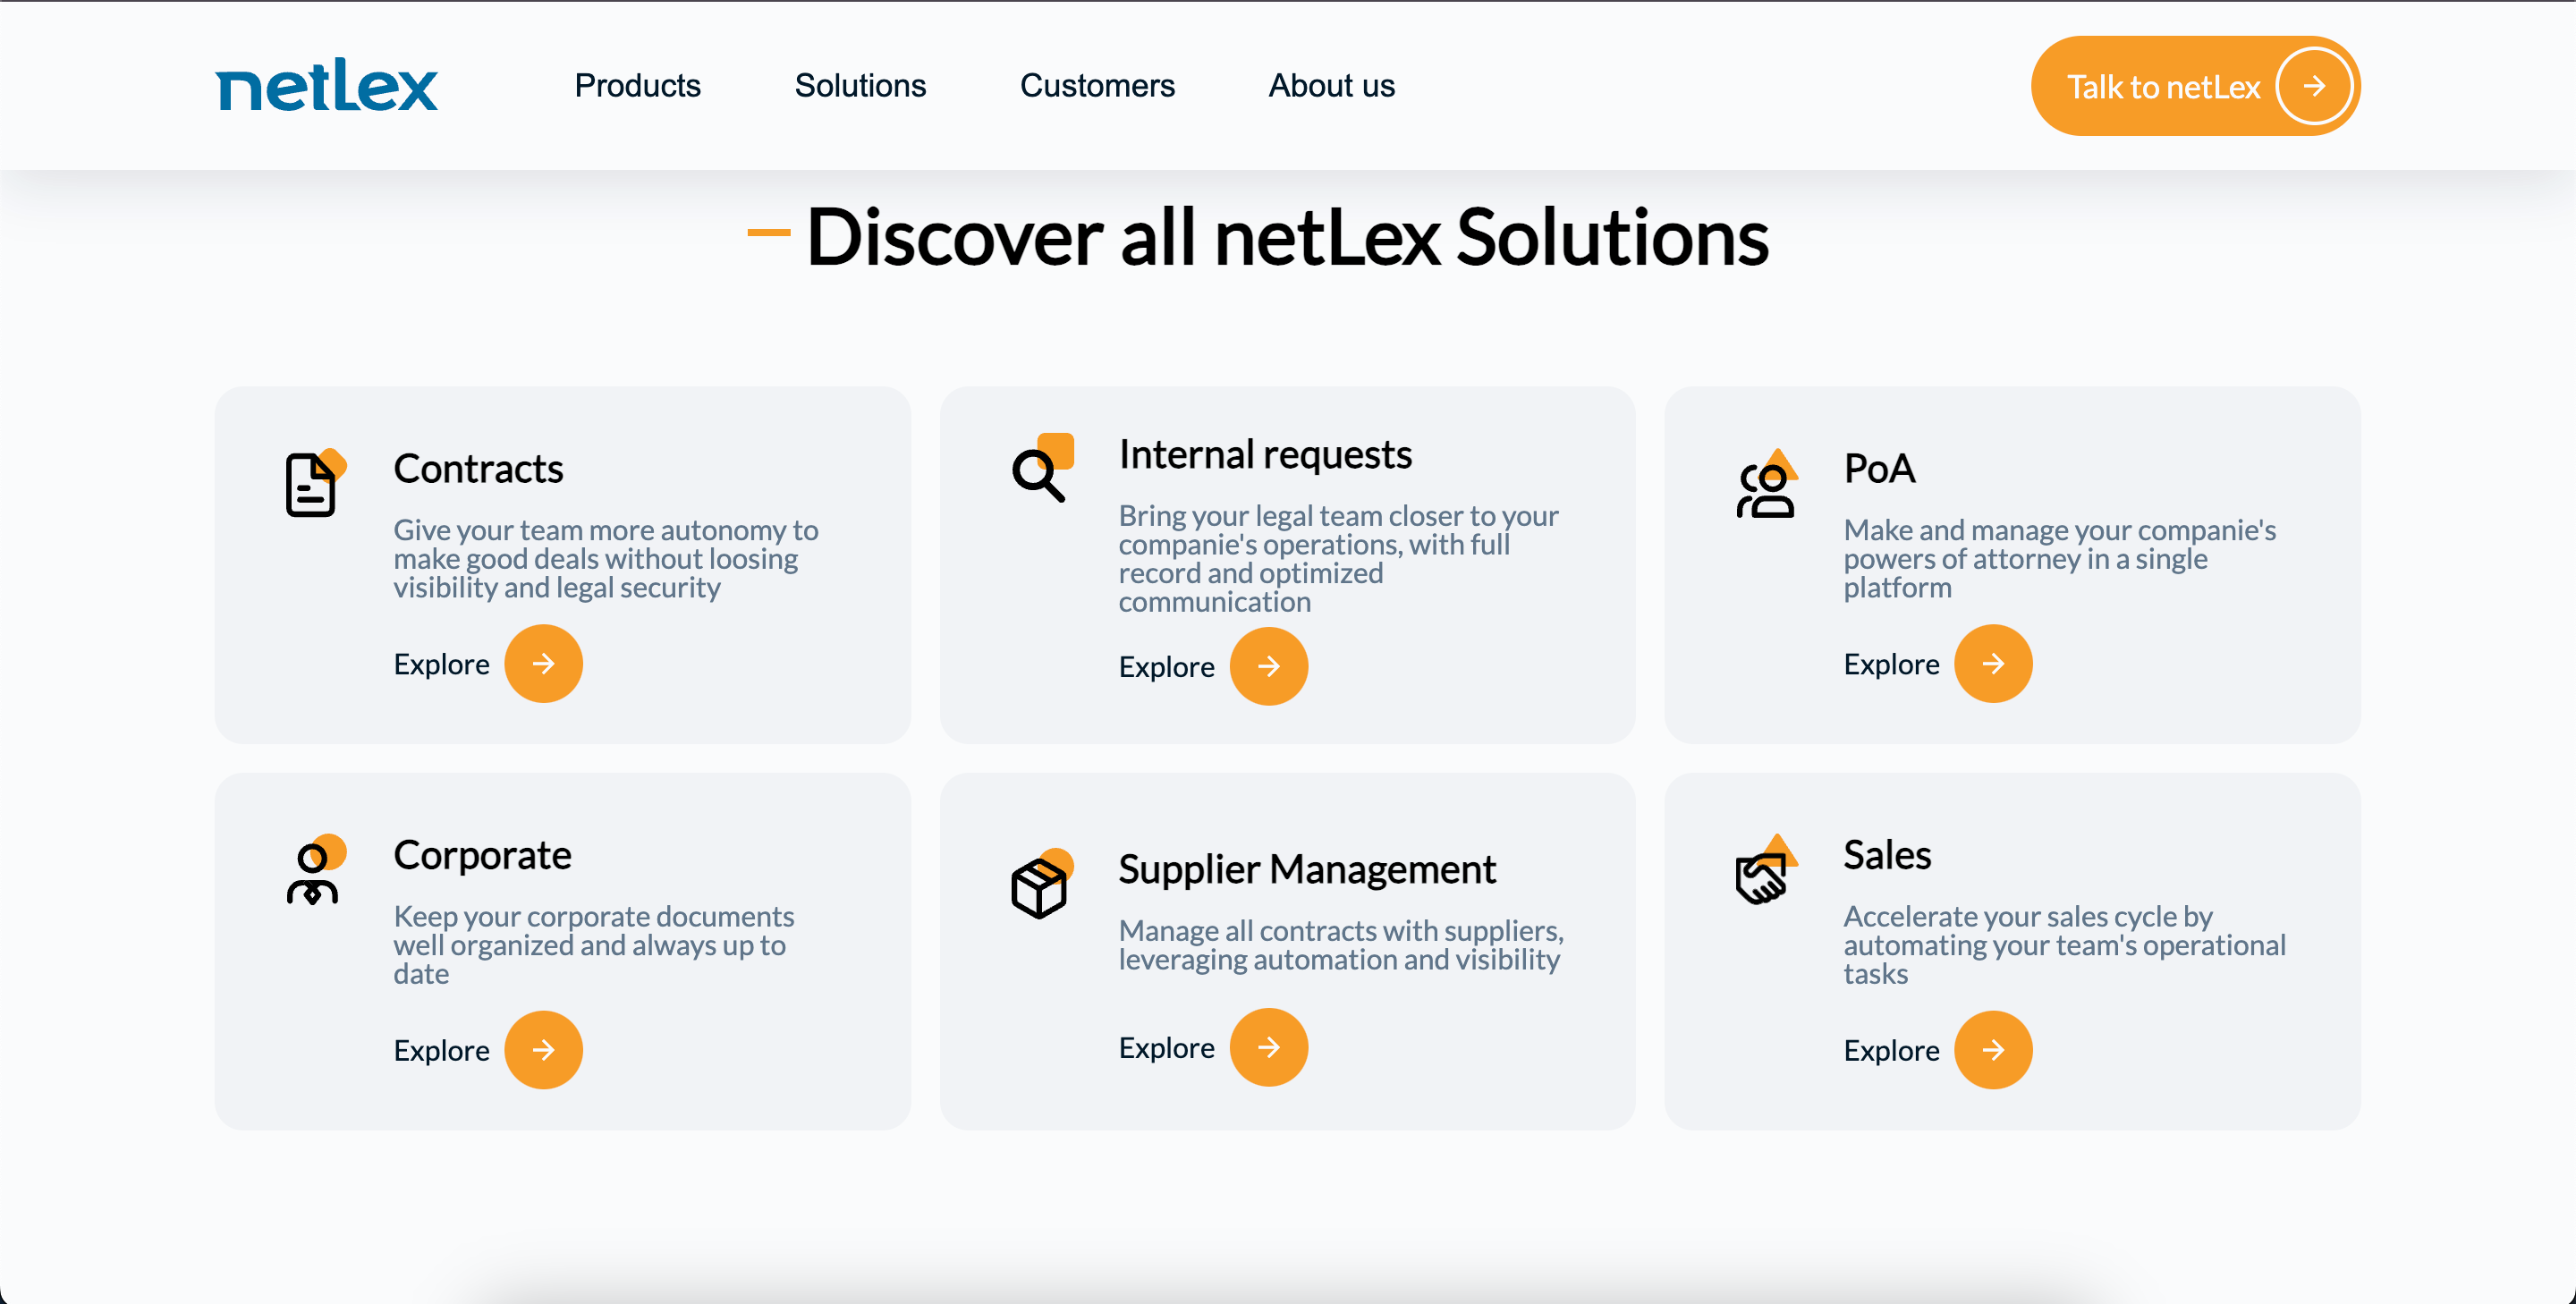Click the Corporate person icon
2576x1304 pixels.
coord(316,869)
